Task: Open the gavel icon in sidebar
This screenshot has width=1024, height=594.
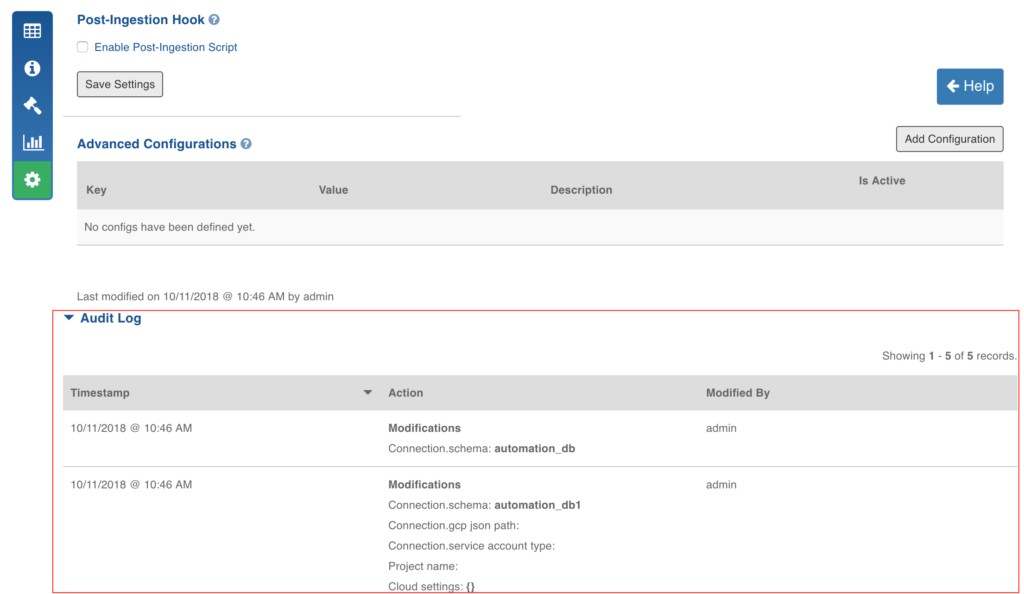Action: click(x=32, y=105)
